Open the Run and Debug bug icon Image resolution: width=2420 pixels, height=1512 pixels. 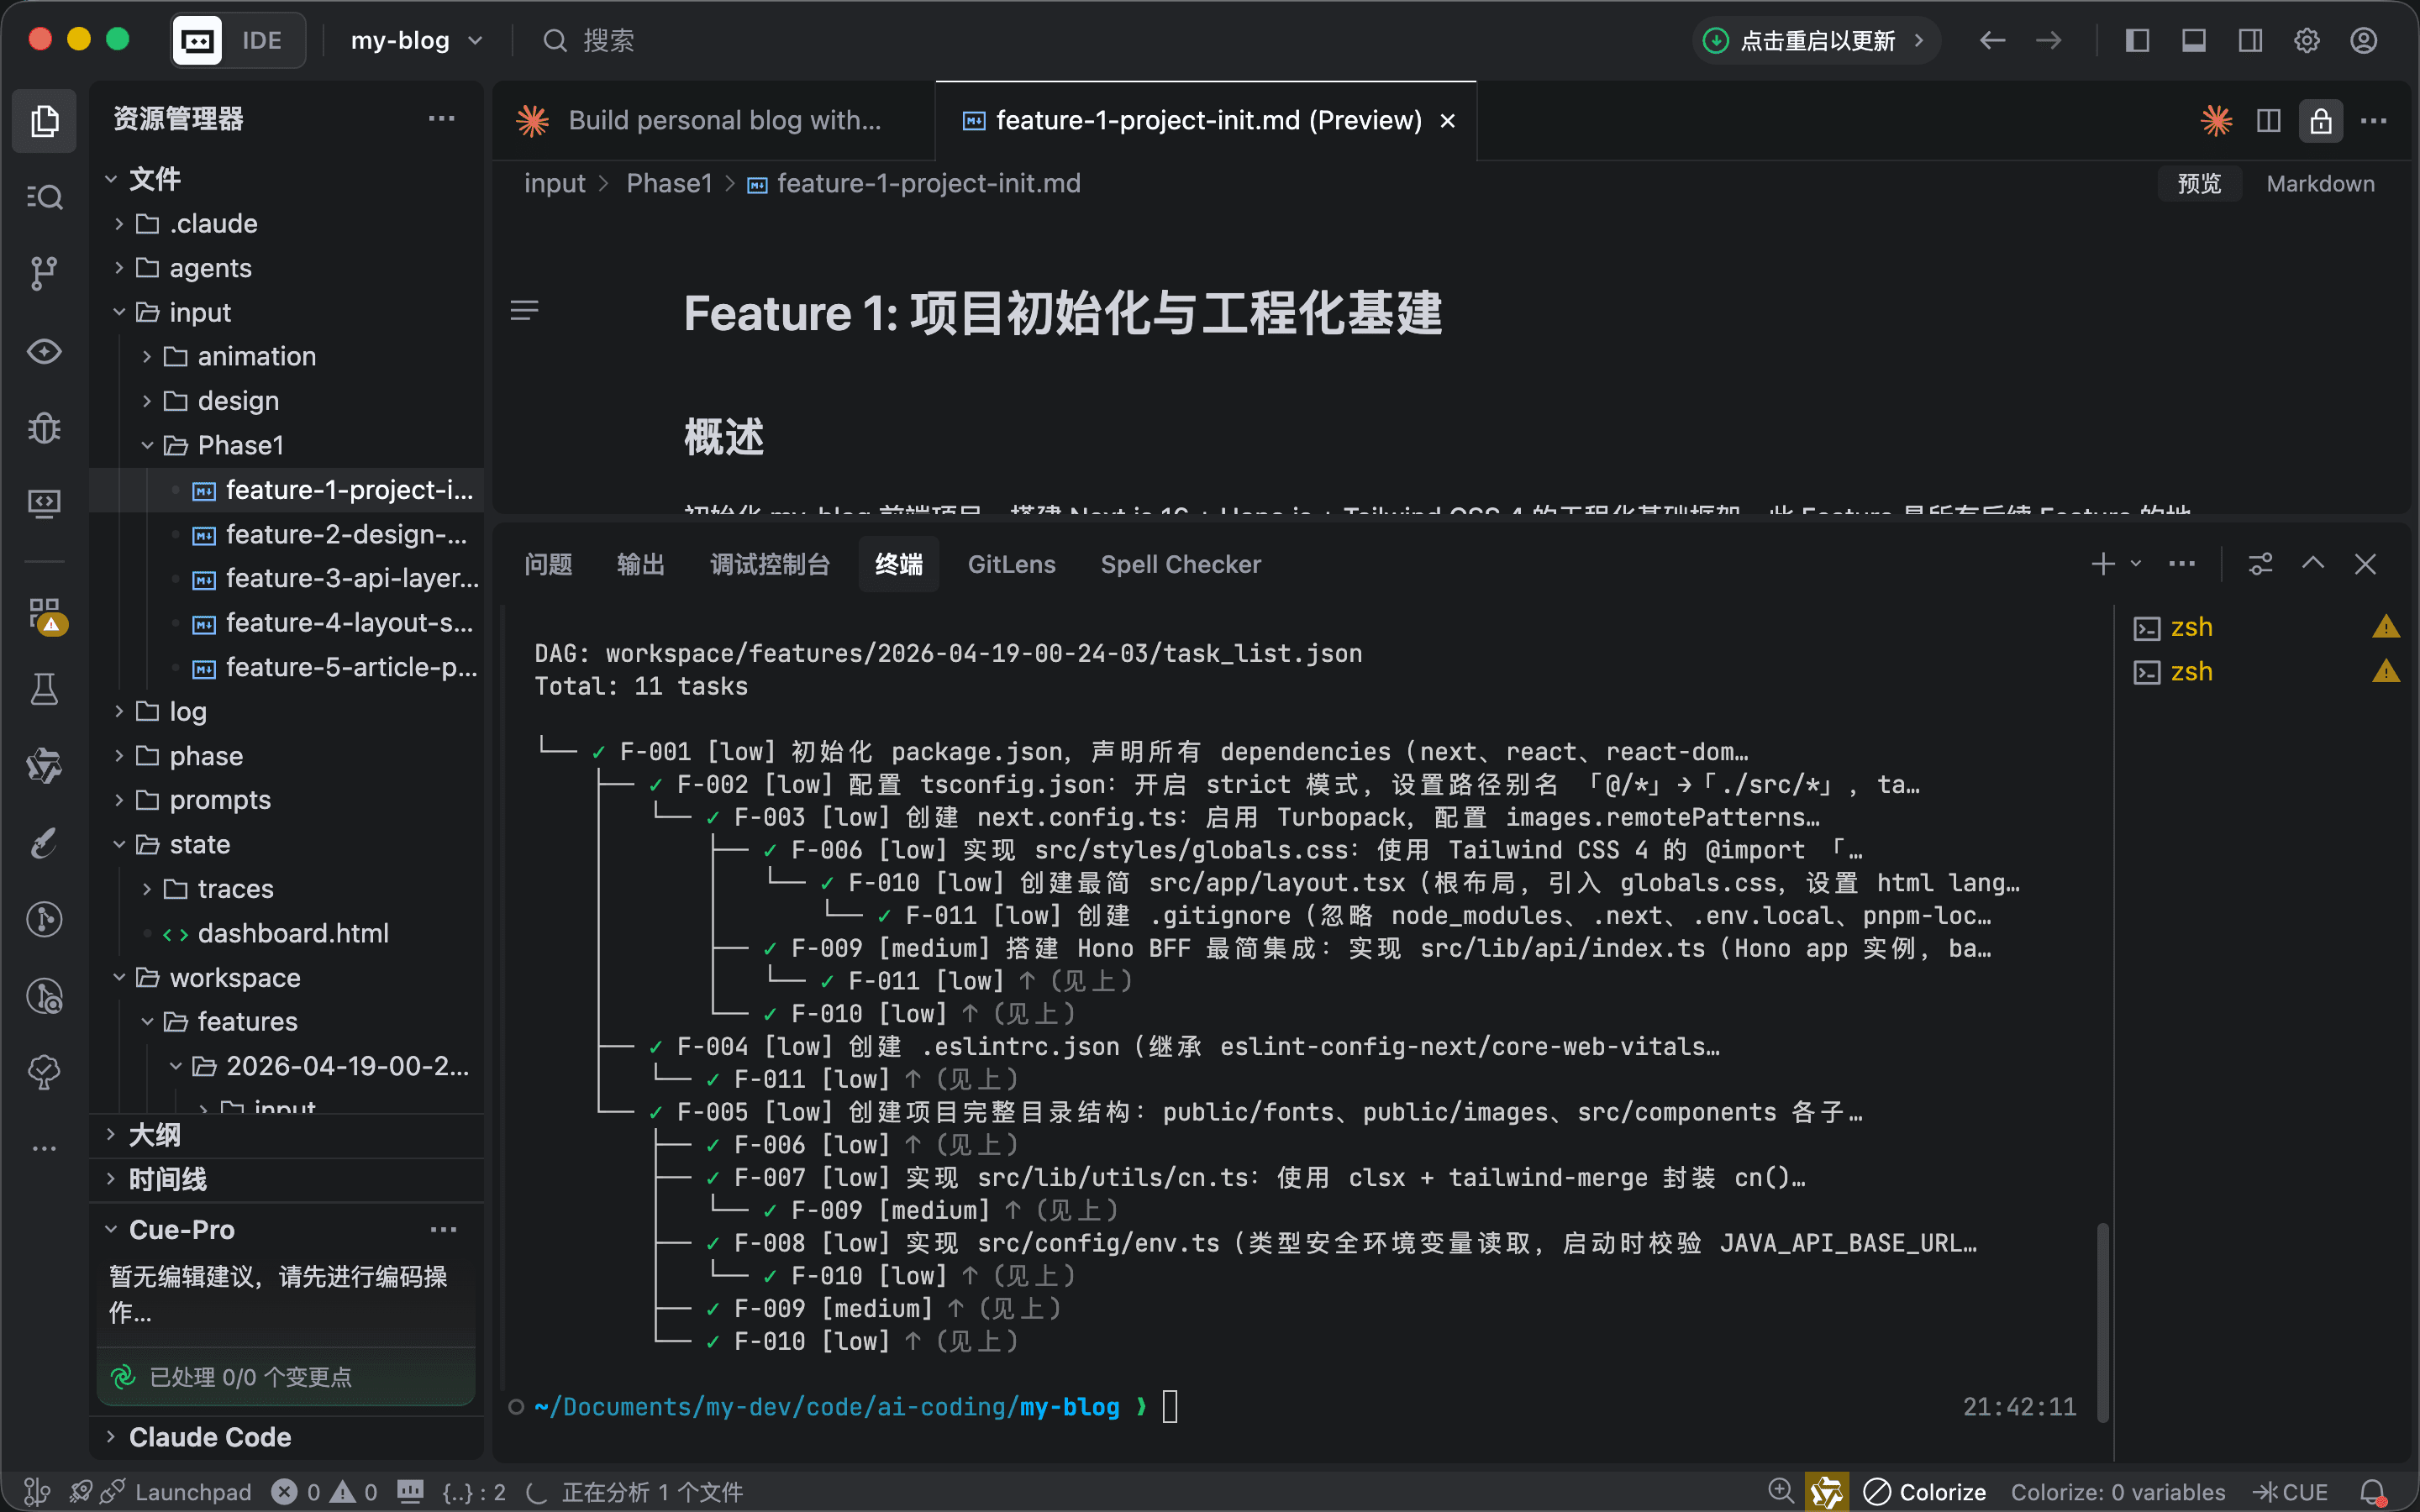(x=44, y=428)
